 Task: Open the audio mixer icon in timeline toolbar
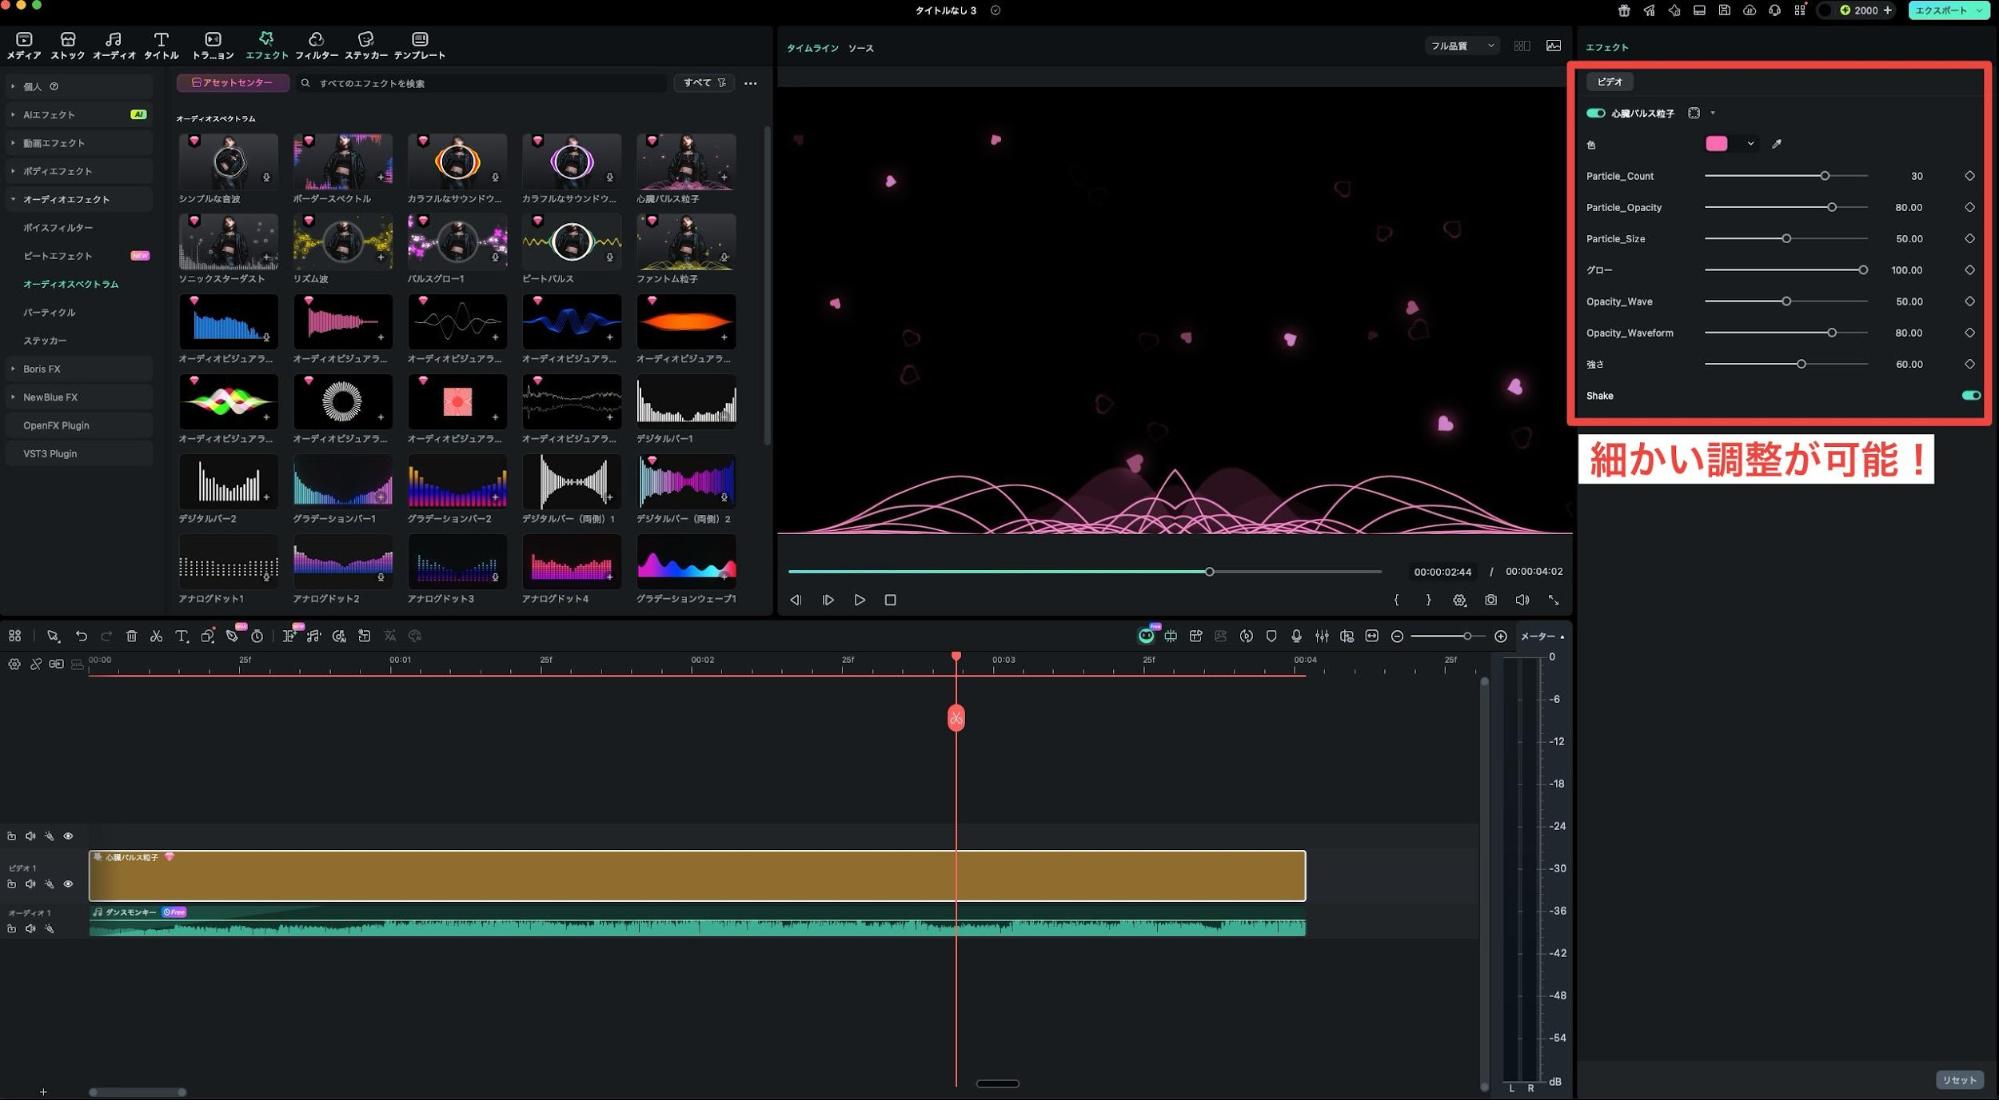tap(1321, 636)
